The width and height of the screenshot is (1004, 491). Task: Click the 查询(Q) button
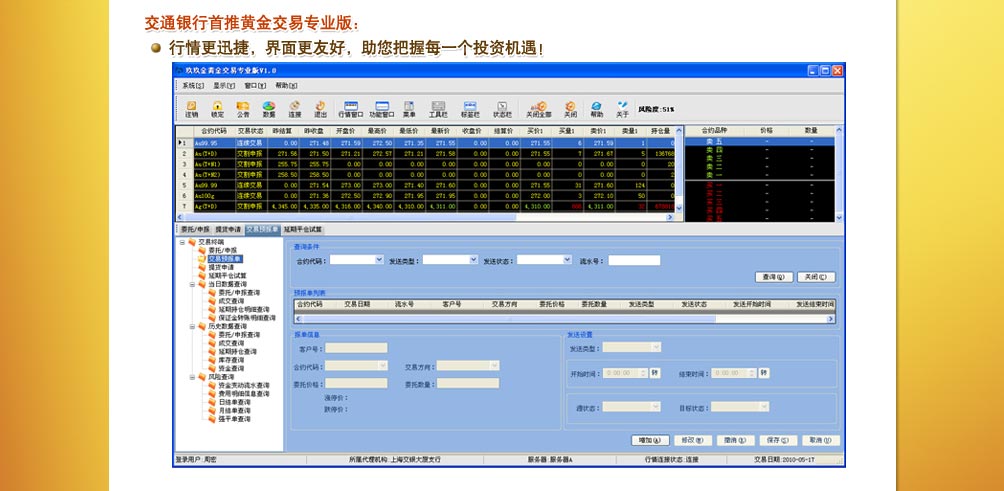tap(772, 277)
